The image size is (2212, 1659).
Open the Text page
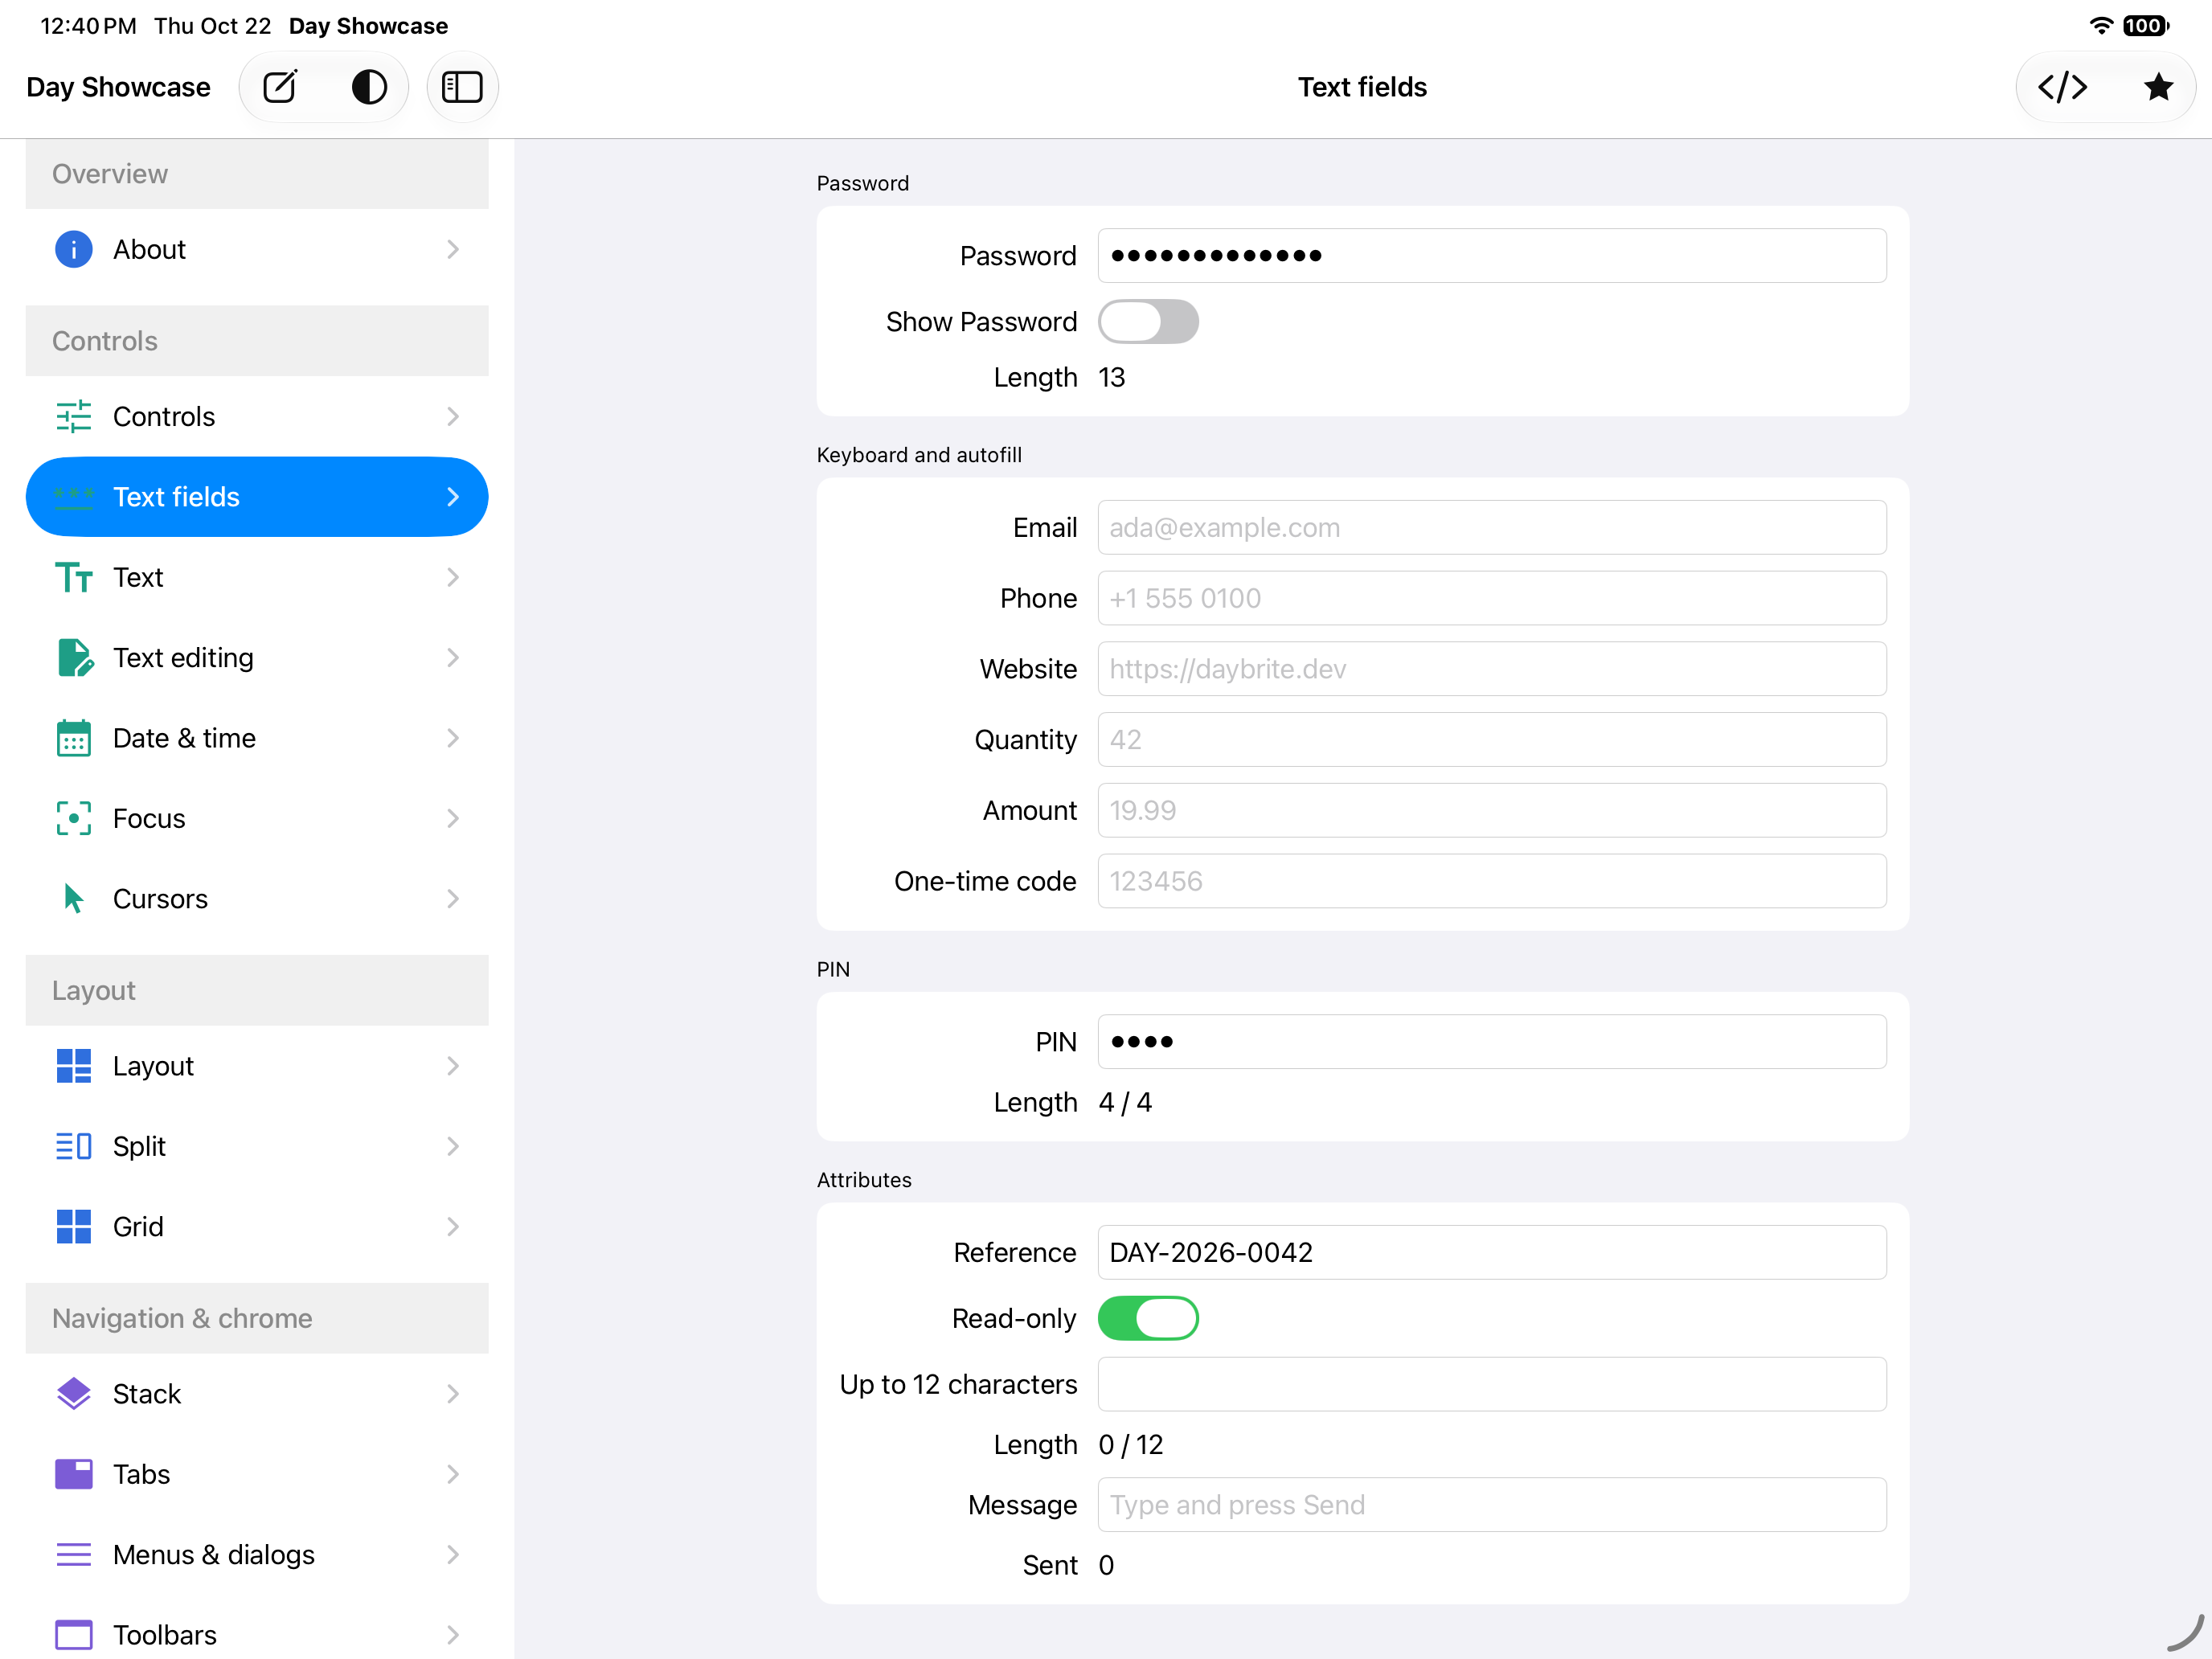(x=257, y=577)
